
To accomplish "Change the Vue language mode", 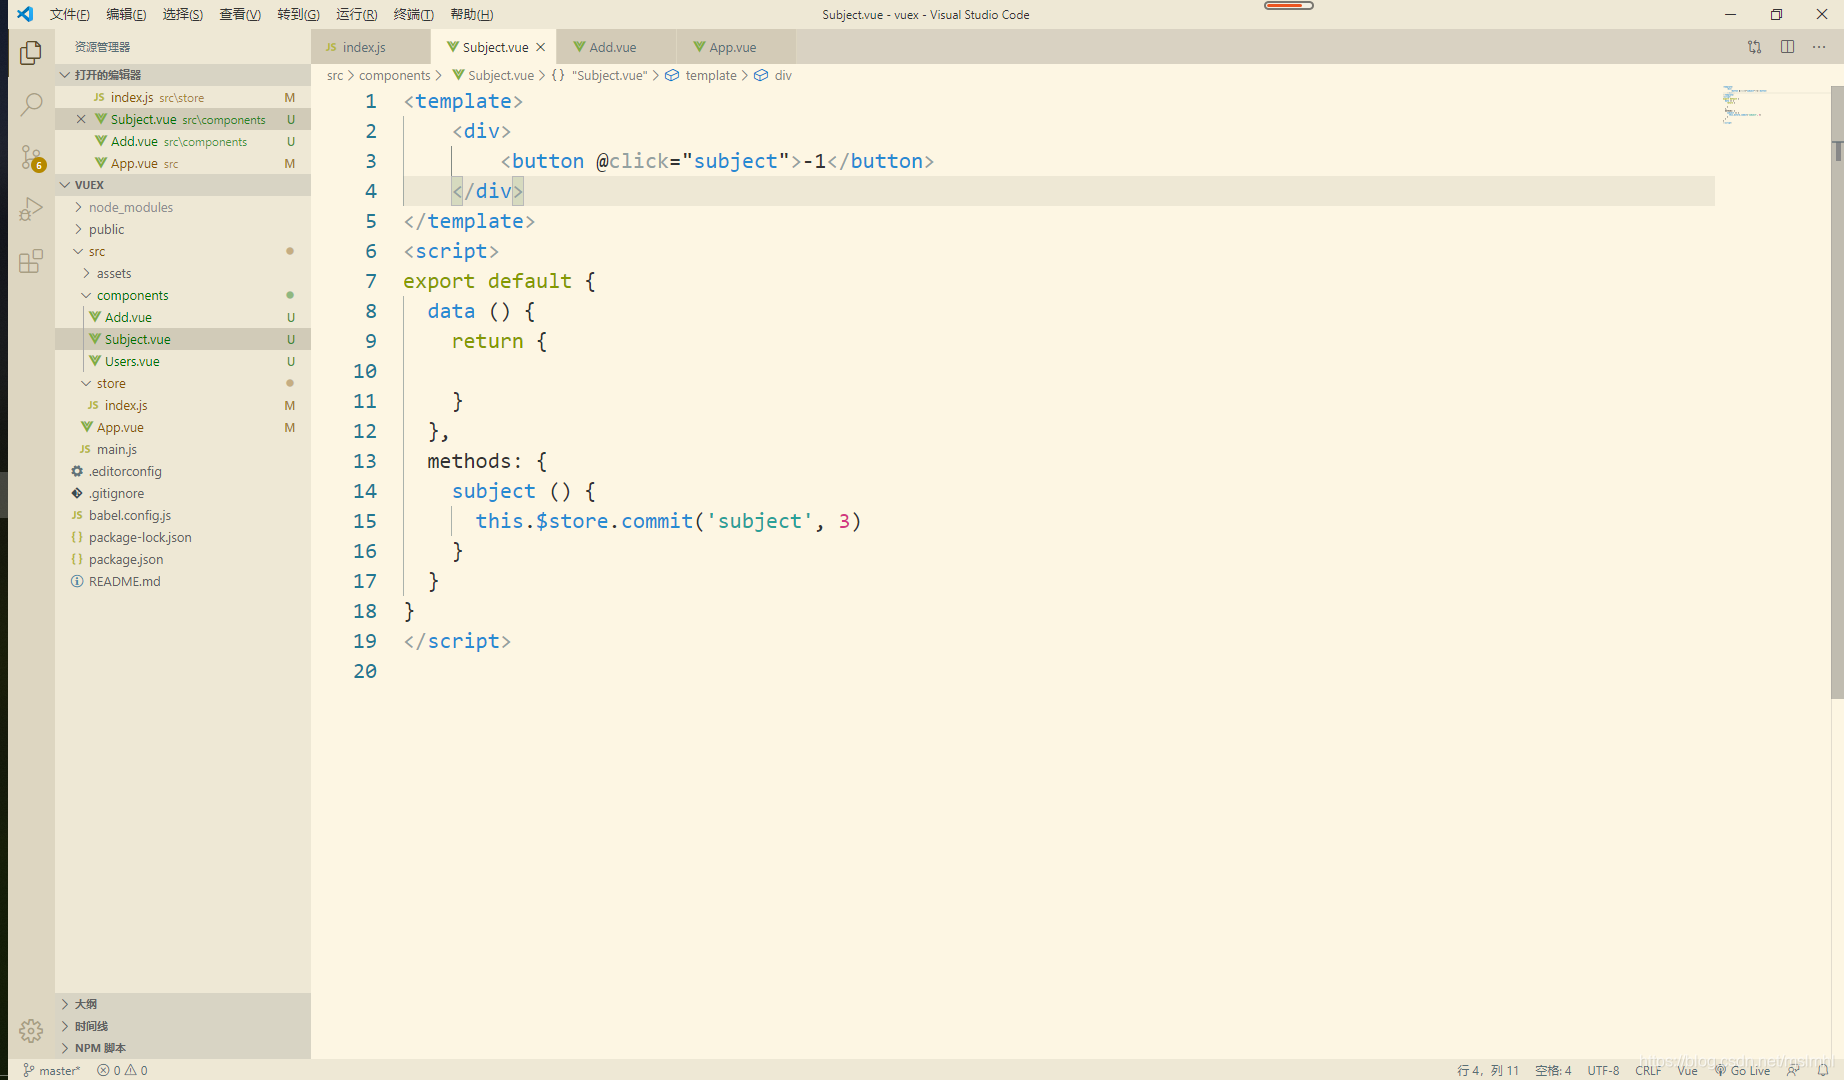I will tap(1687, 1070).
